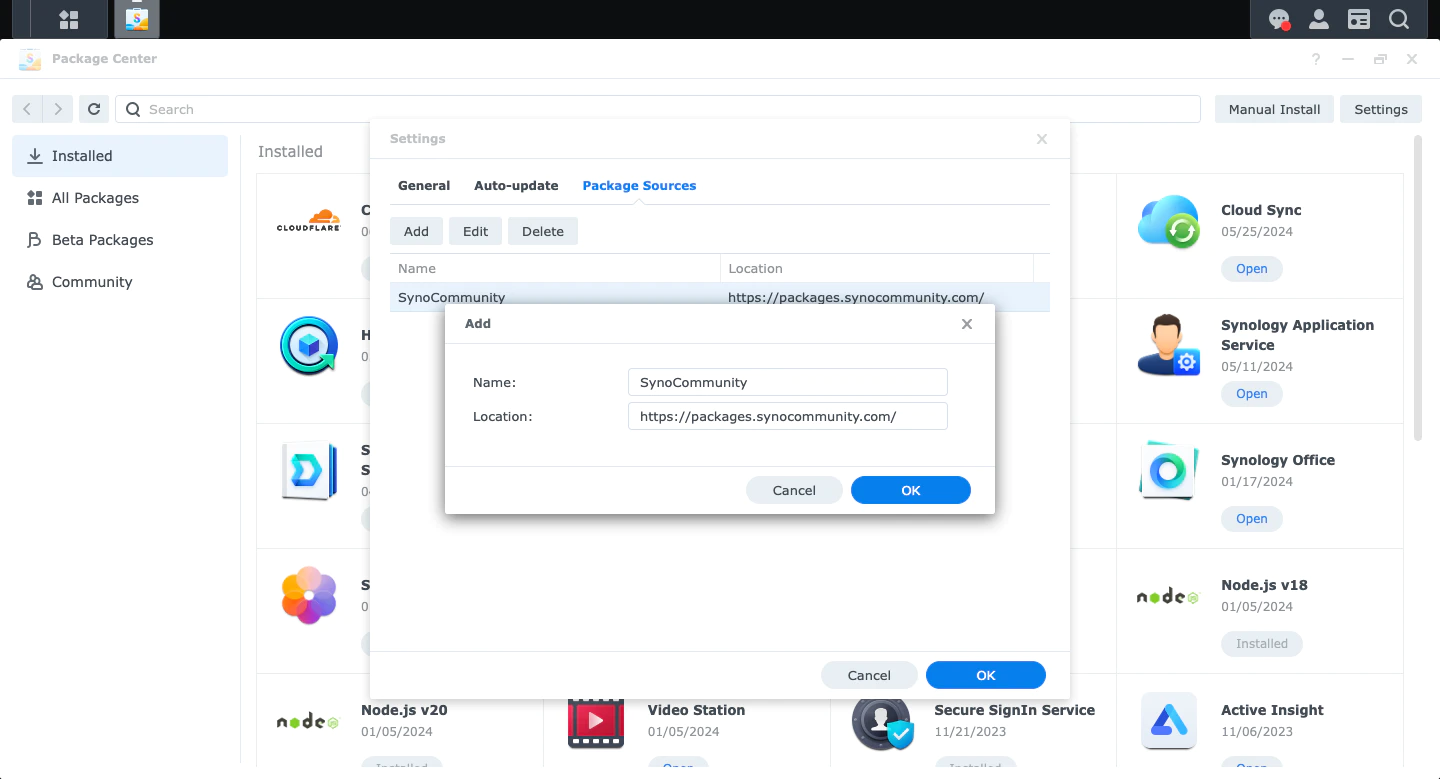Viewport: 1440px width, 779px height.
Task: Click the Node.js v20 logo
Action: tap(308, 721)
